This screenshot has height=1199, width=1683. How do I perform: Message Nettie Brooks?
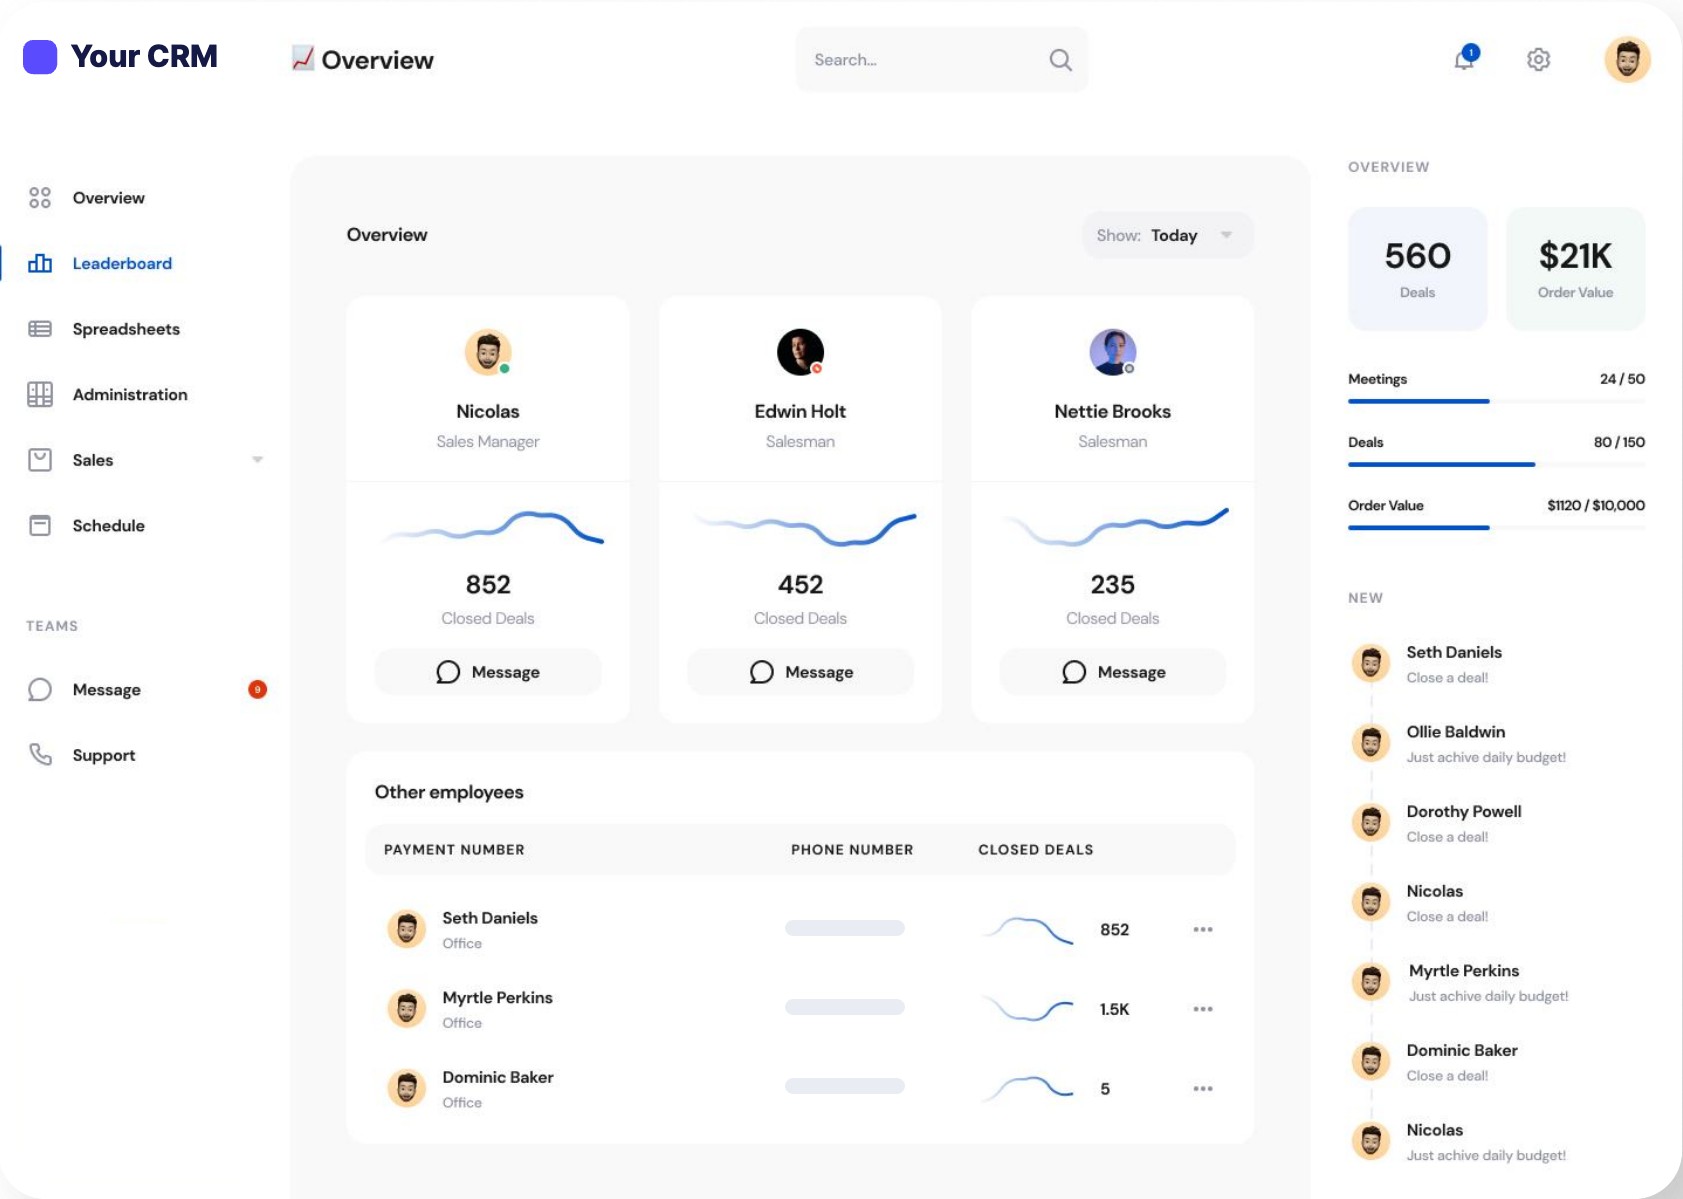(1113, 672)
